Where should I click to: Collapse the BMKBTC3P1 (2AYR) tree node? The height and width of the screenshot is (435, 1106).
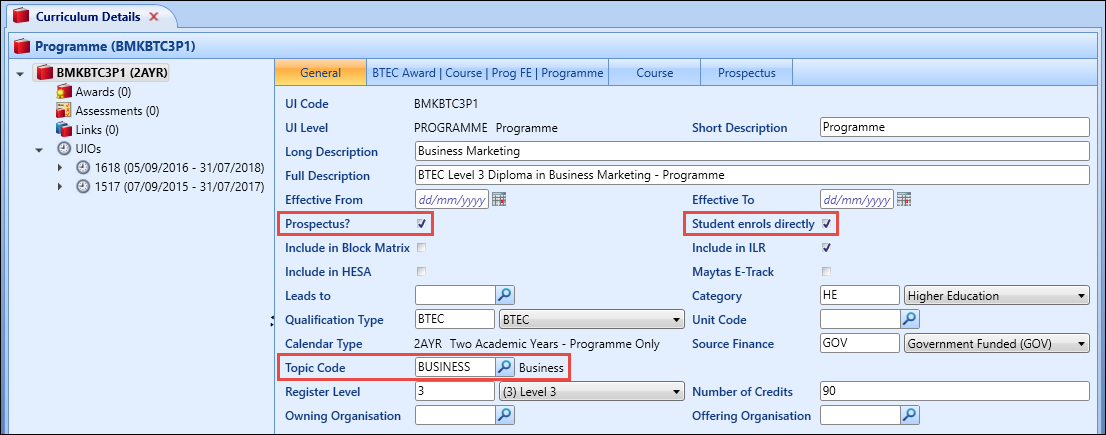18,72
